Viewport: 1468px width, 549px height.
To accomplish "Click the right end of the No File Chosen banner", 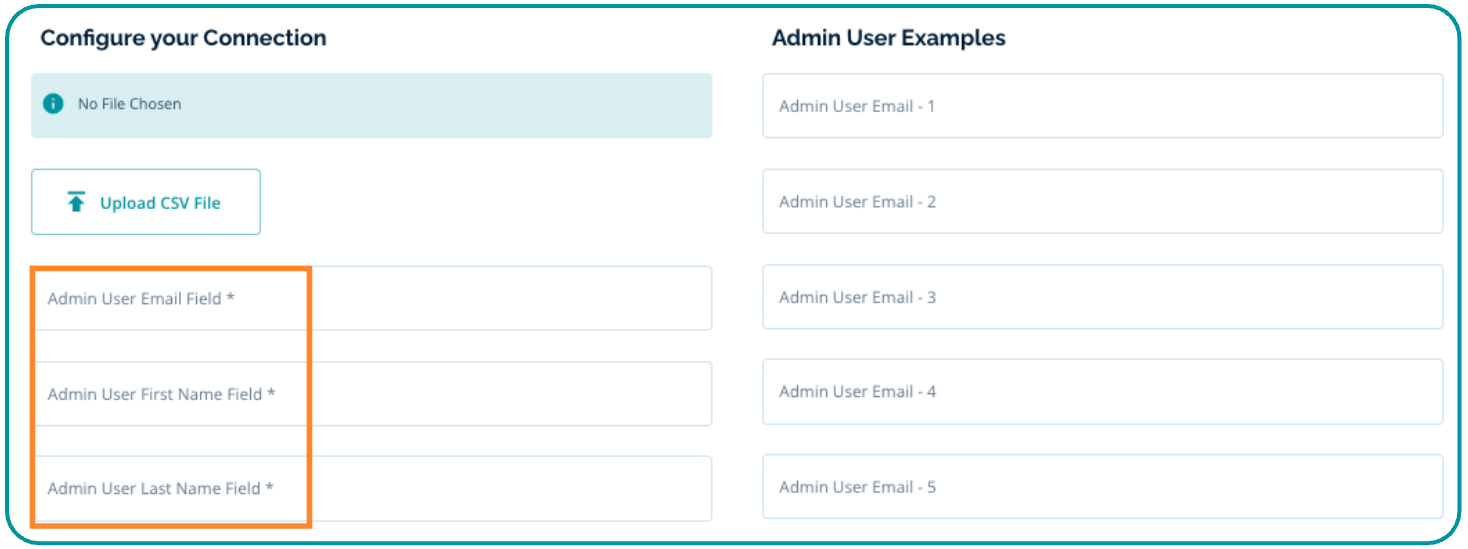I will click(x=690, y=105).
